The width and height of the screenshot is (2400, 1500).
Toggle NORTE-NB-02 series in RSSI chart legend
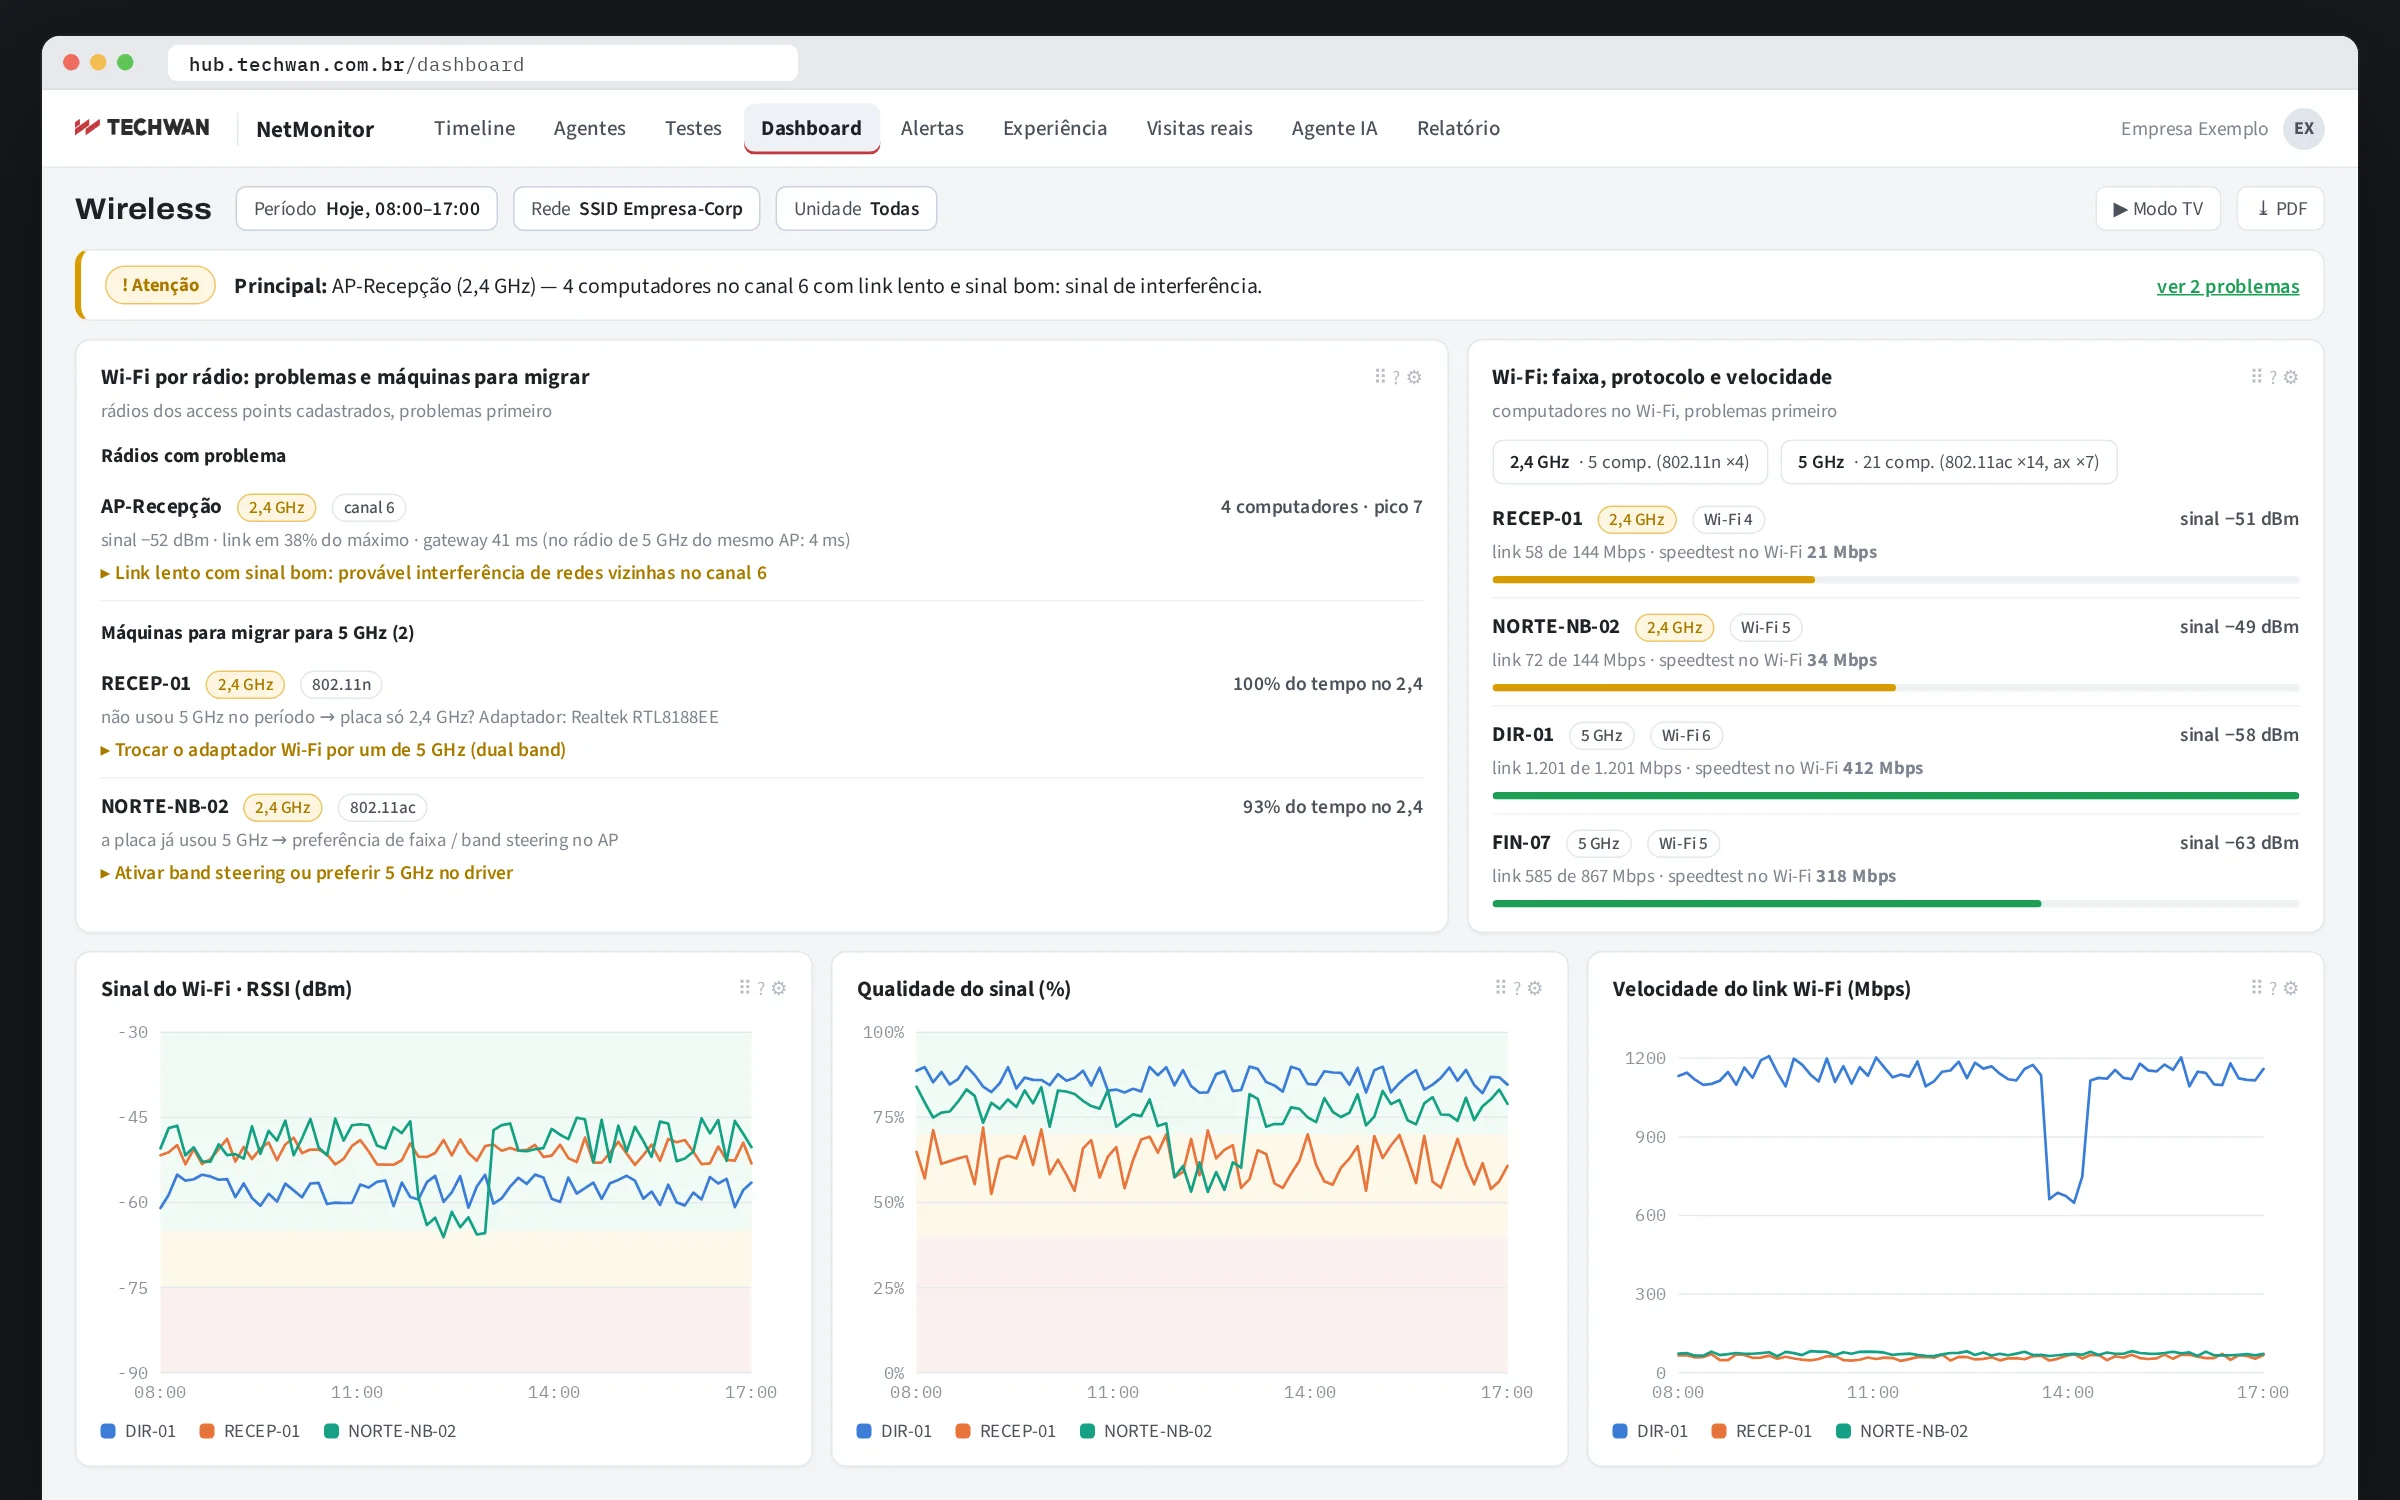click(x=390, y=1431)
